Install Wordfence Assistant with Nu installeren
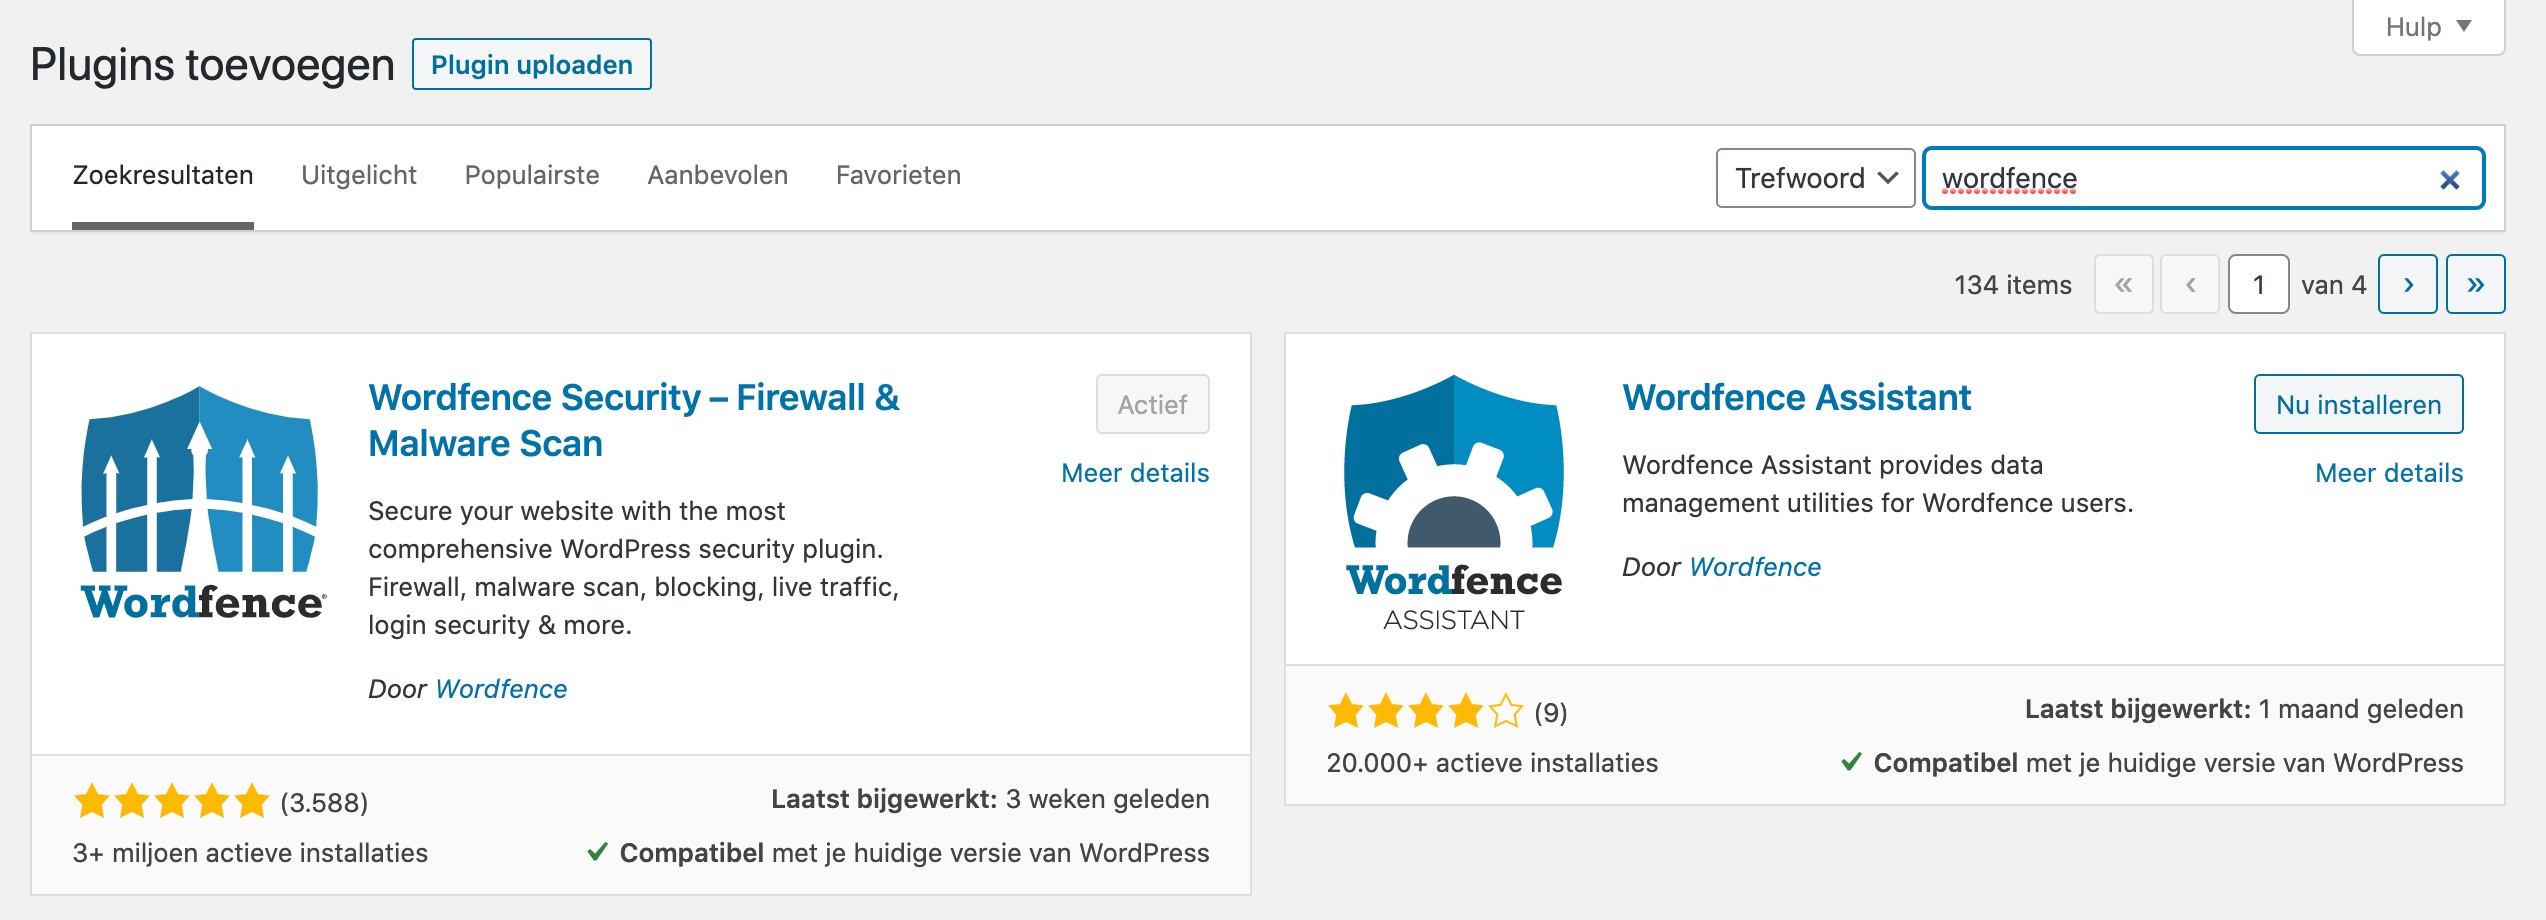The height and width of the screenshot is (920, 2546). coord(2358,405)
